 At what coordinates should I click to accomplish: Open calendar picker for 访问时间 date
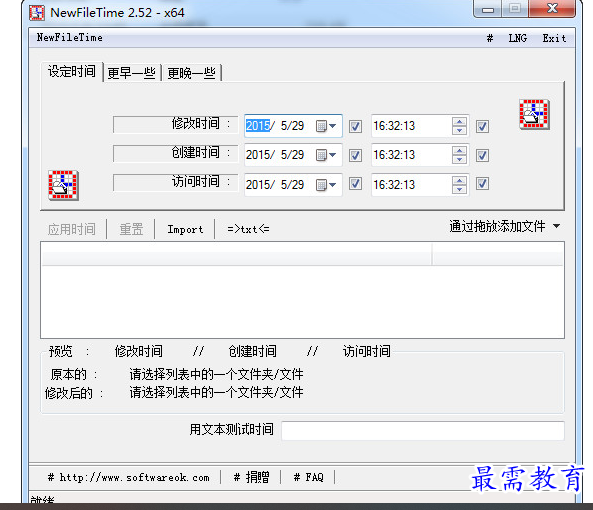[326, 185]
